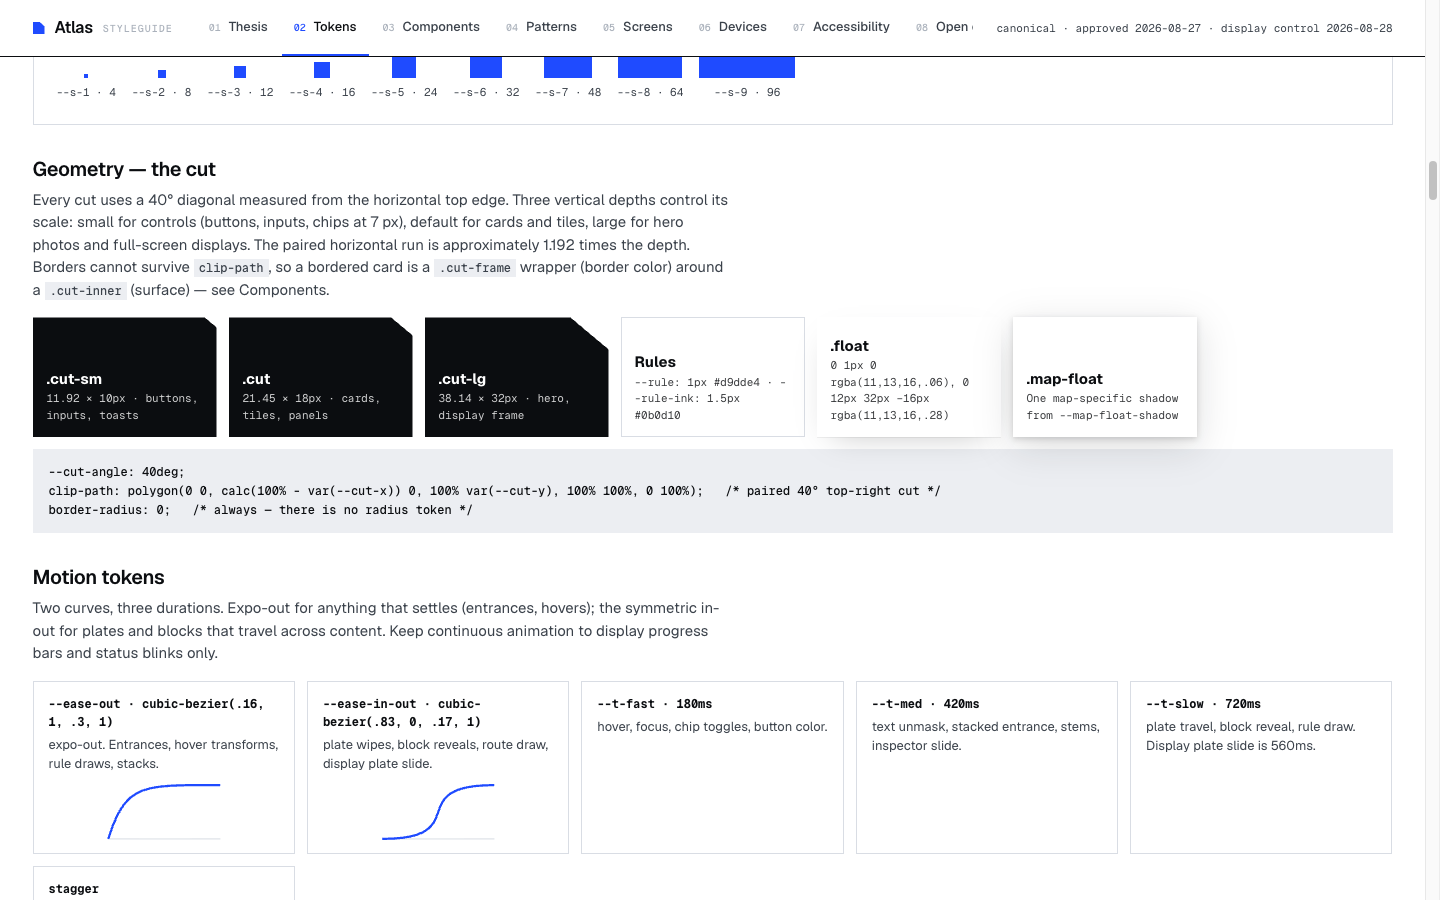Click the --s-7 spacing swatch

(568, 67)
